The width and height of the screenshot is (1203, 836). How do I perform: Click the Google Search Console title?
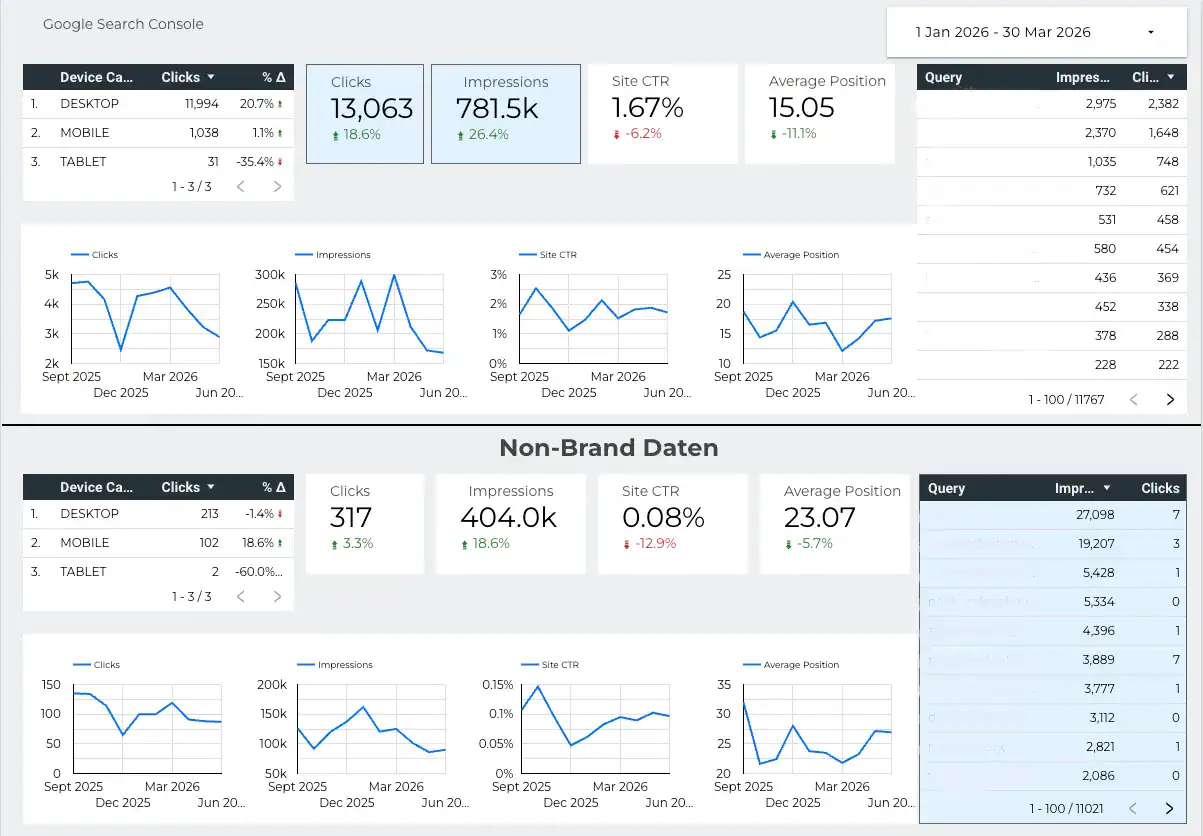click(x=123, y=24)
